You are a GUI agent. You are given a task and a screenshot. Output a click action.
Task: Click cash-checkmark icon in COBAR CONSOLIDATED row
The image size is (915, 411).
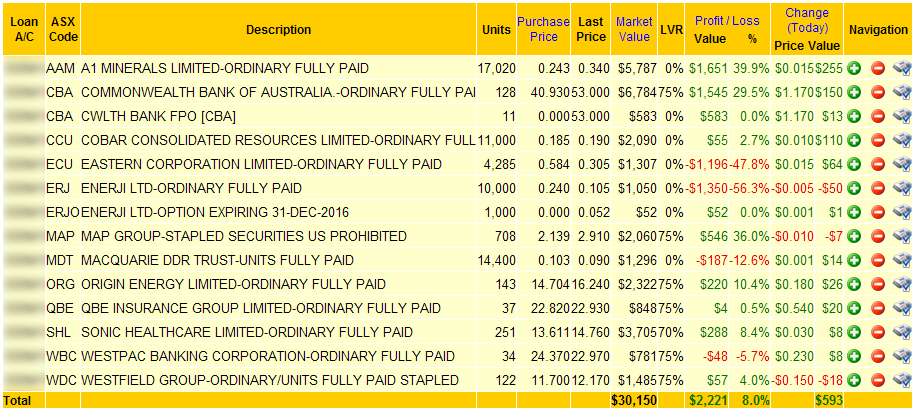902,140
